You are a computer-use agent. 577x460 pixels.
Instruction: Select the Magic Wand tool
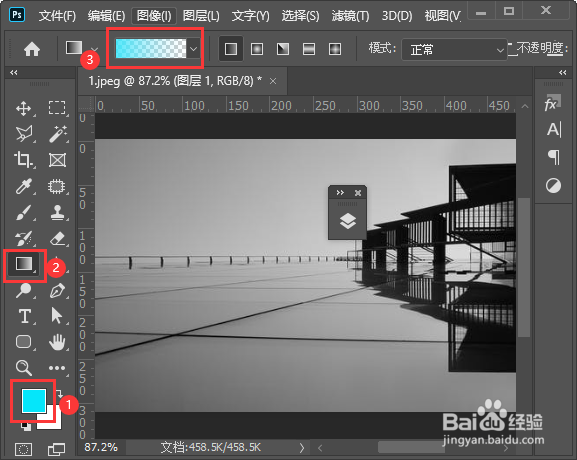pos(58,134)
